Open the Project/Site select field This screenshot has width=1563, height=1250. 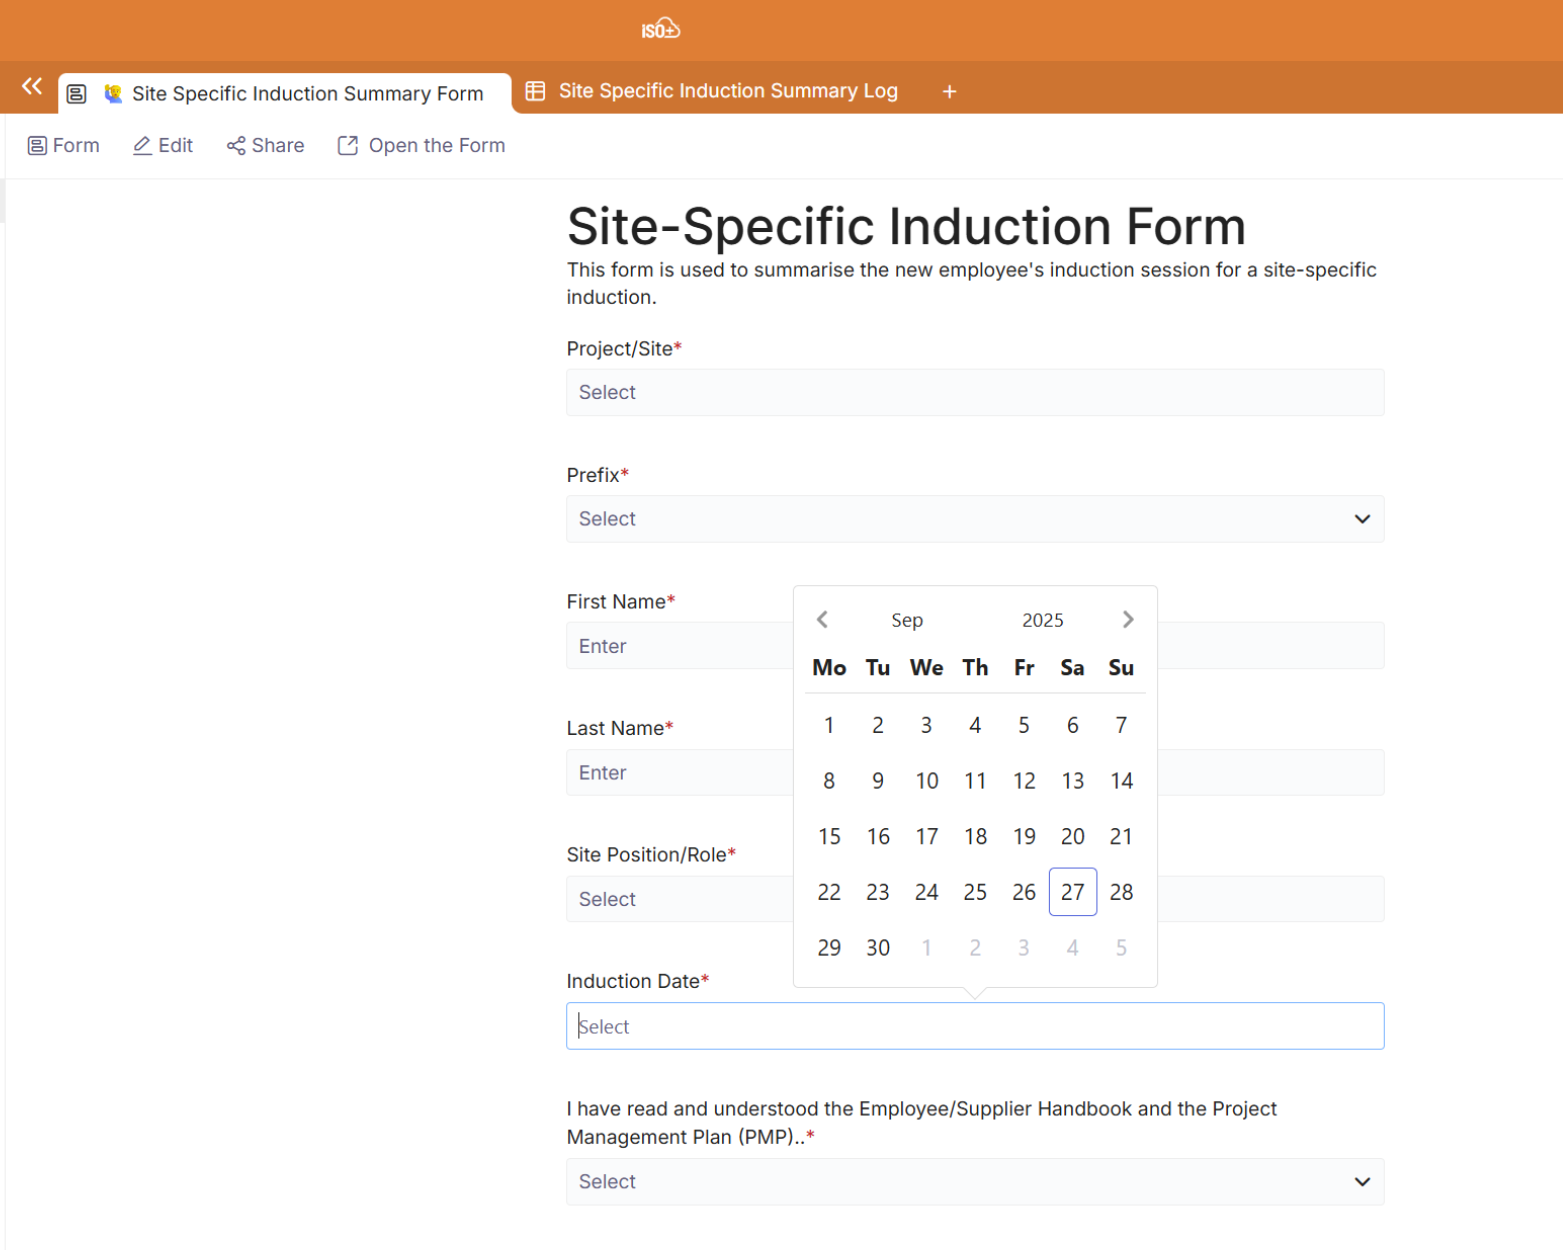[974, 393]
